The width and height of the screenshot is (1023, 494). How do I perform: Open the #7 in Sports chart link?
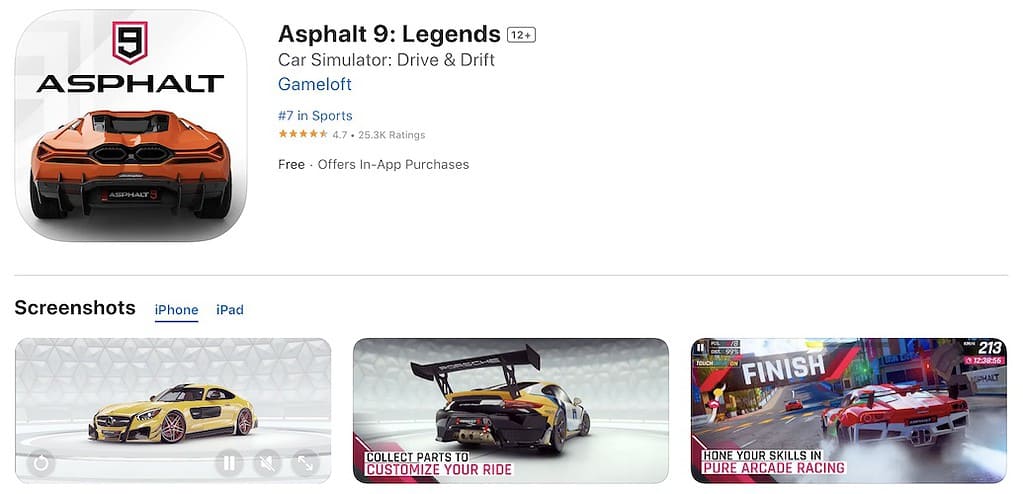pos(315,116)
